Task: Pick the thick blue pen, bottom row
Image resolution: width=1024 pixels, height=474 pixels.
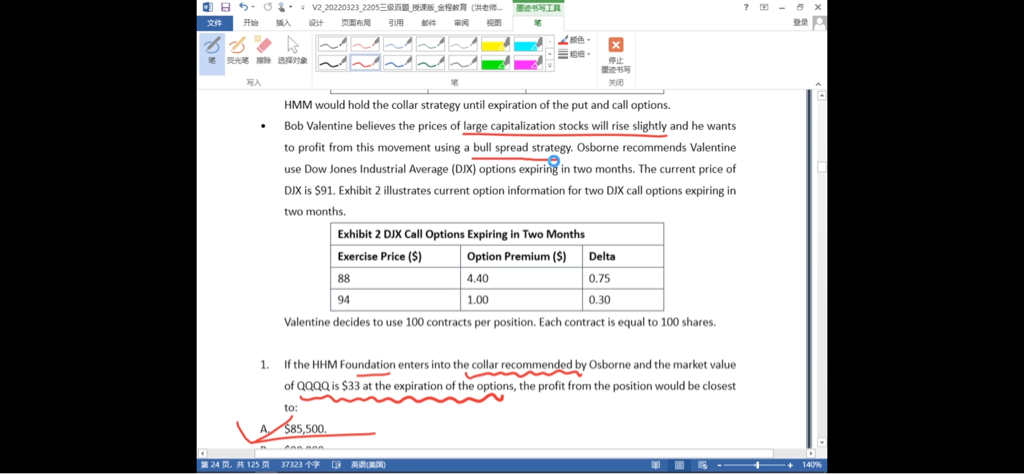Action: pos(398,62)
